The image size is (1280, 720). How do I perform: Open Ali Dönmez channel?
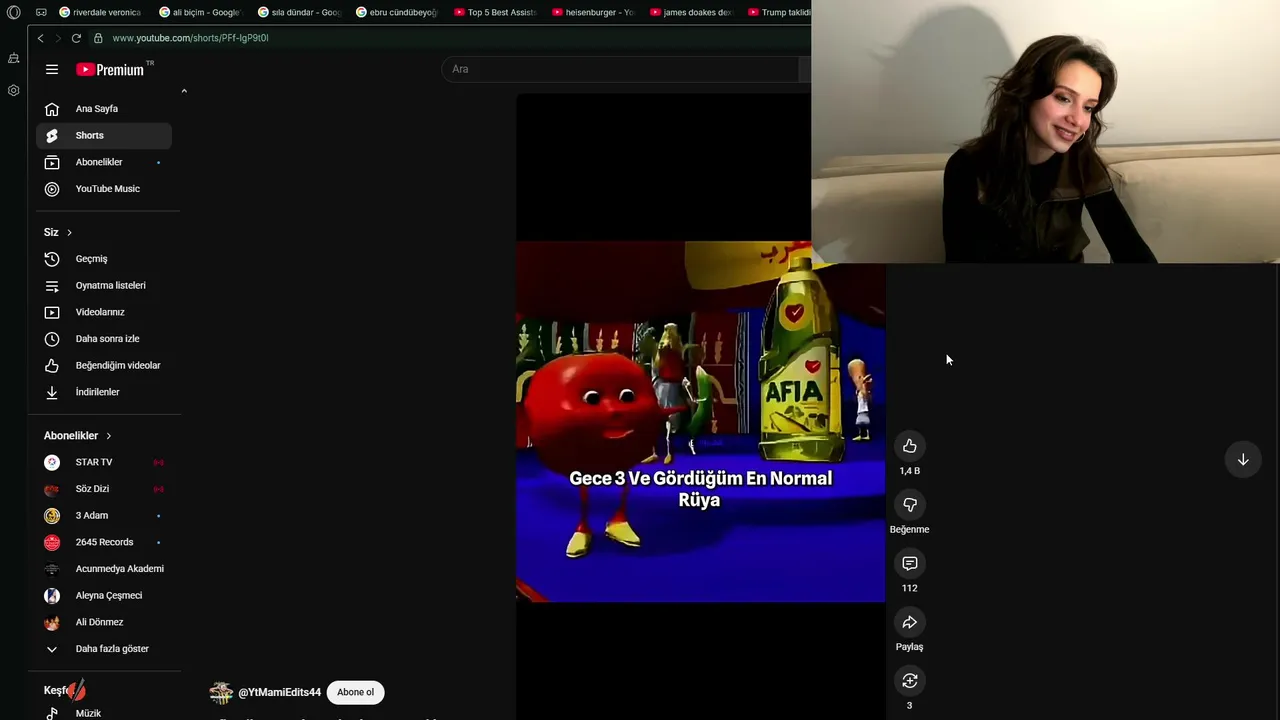[x=104, y=622]
